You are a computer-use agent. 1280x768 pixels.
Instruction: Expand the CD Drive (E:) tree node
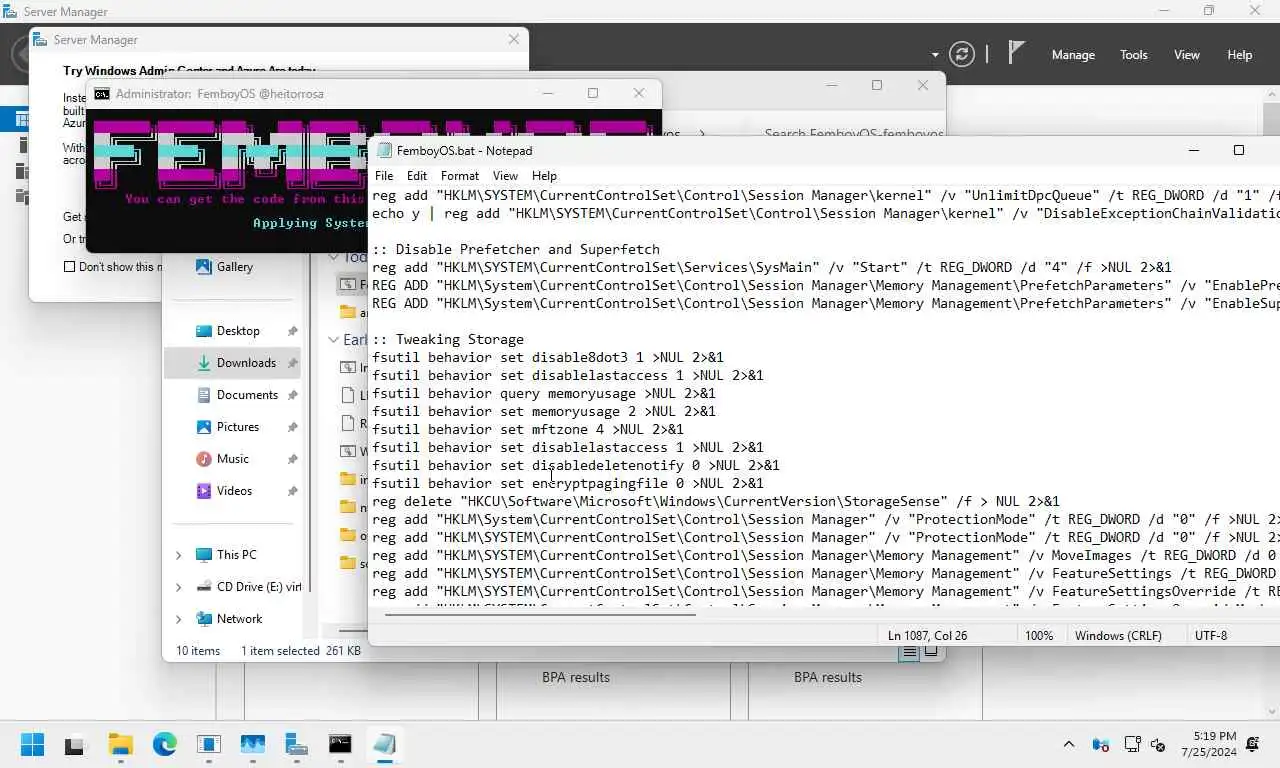tap(179, 587)
